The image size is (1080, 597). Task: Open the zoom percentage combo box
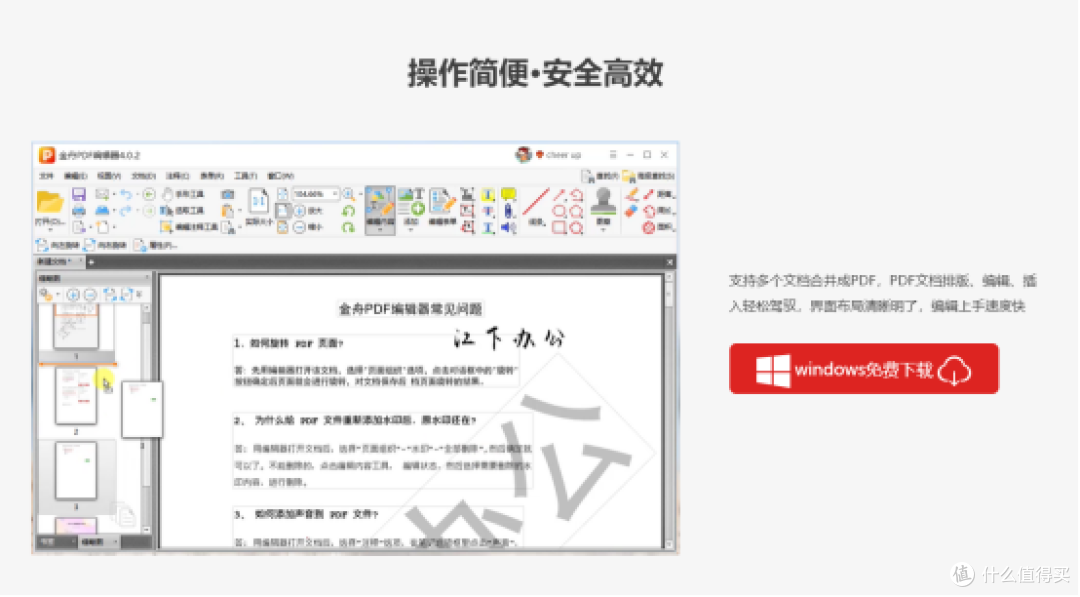tap(316, 194)
